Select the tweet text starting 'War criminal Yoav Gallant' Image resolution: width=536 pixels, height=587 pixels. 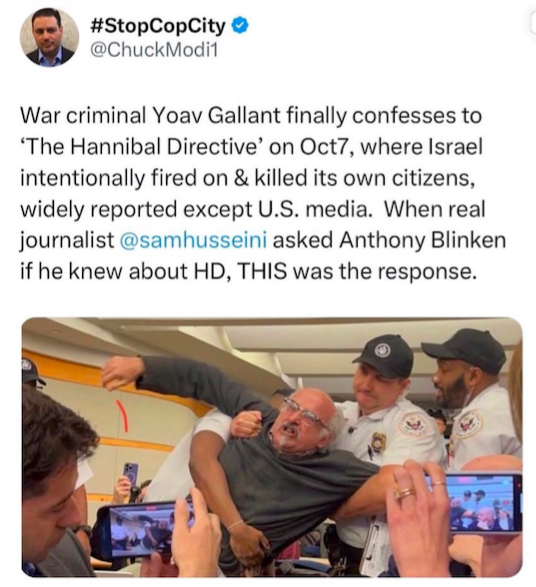pyautogui.click(x=263, y=193)
